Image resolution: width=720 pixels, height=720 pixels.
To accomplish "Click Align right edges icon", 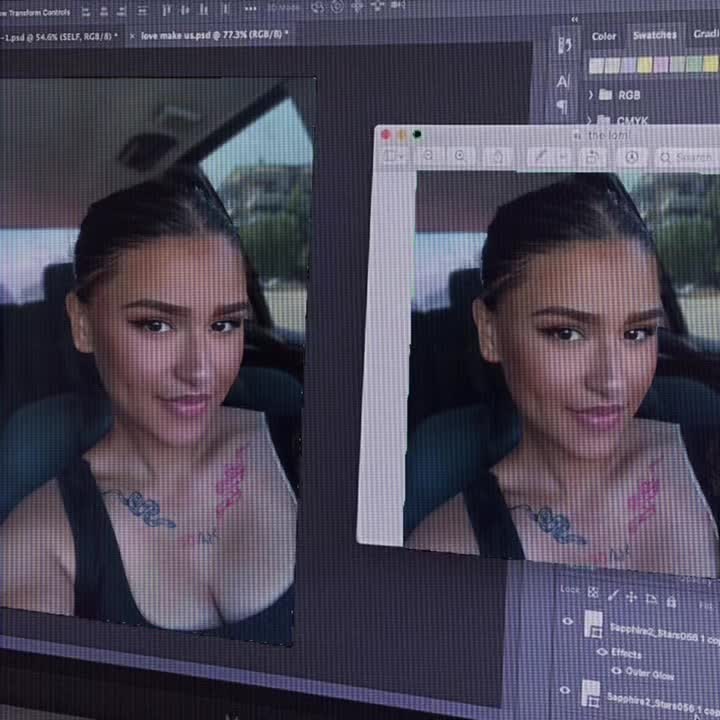I will coord(121,11).
